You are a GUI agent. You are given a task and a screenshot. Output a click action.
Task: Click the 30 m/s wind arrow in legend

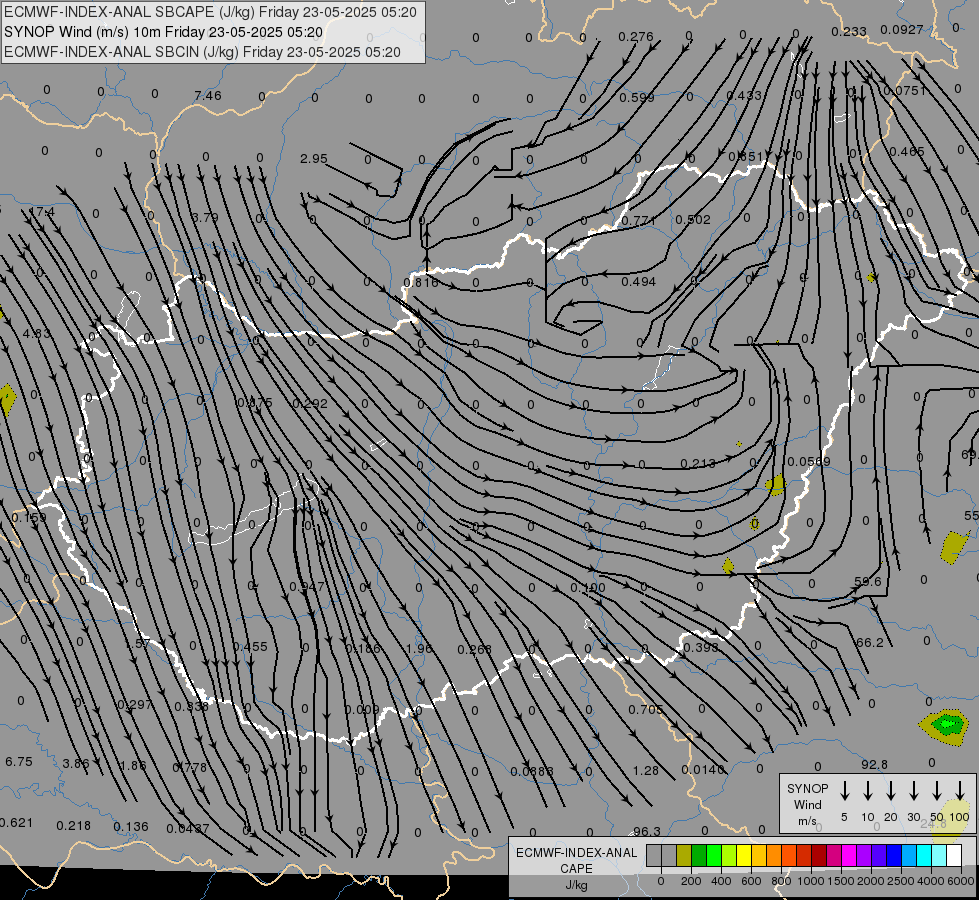(x=913, y=791)
